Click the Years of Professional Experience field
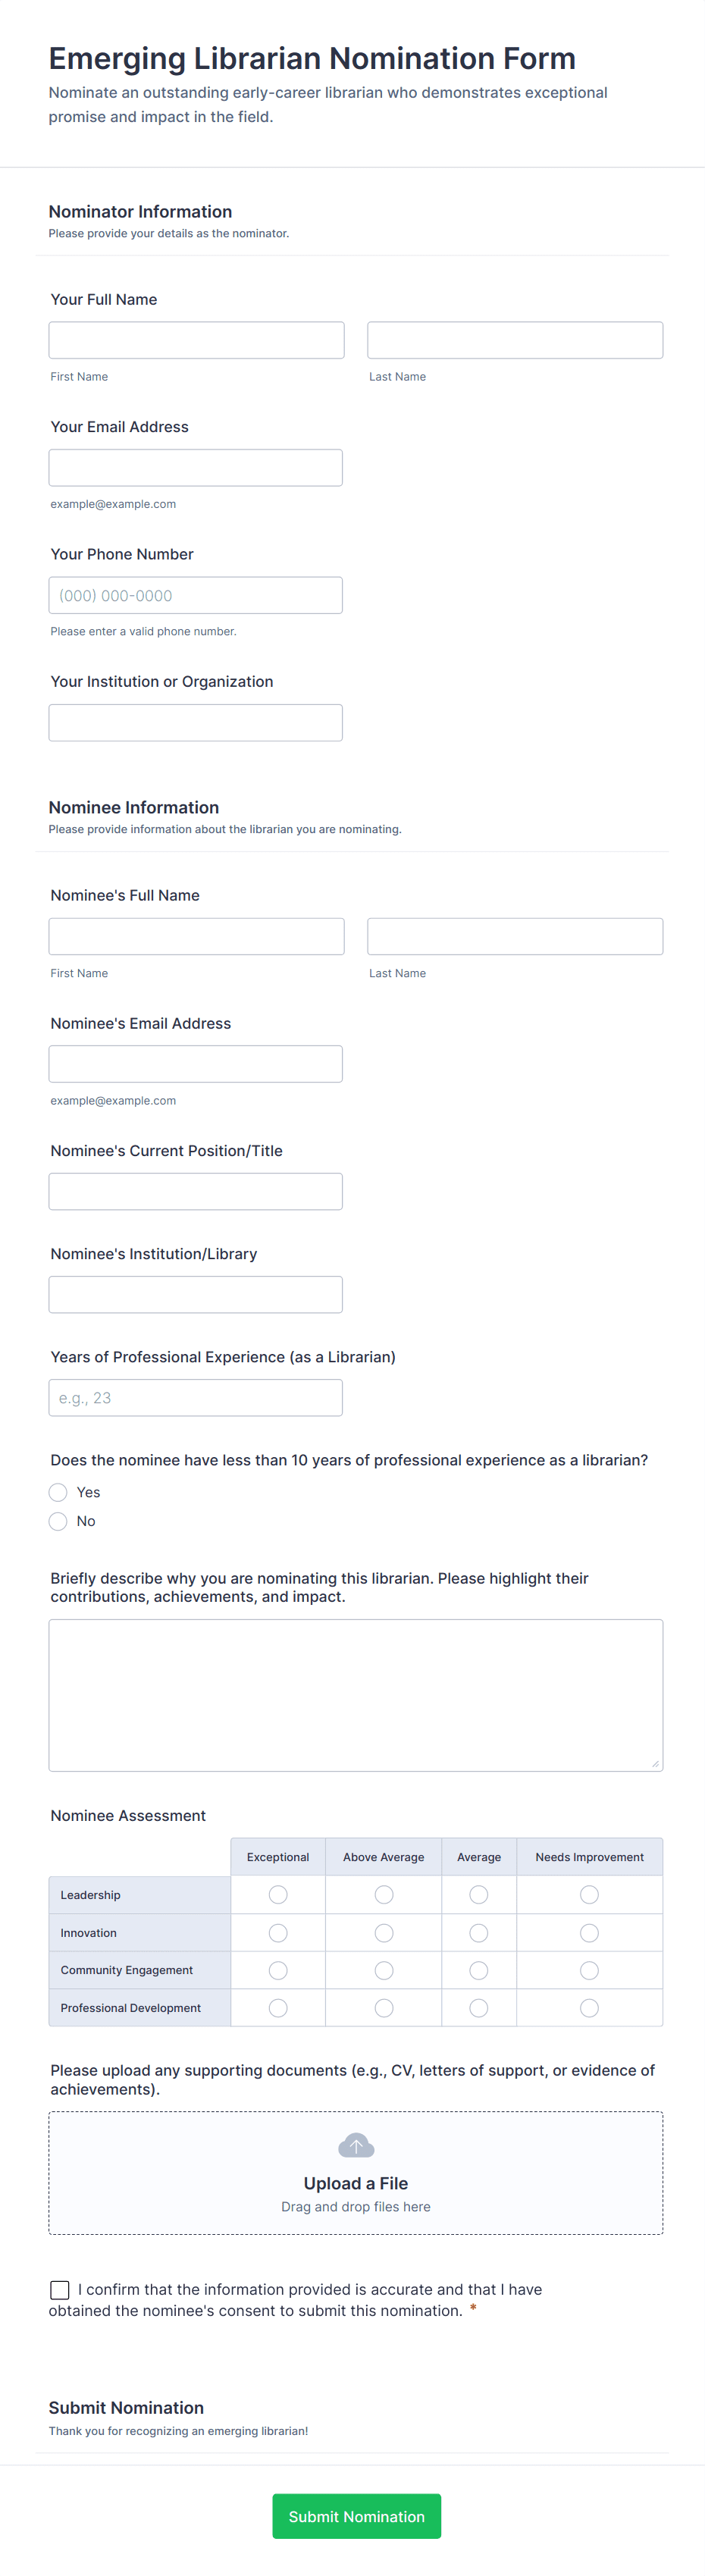This screenshot has width=705, height=2576. [x=196, y=1397]
